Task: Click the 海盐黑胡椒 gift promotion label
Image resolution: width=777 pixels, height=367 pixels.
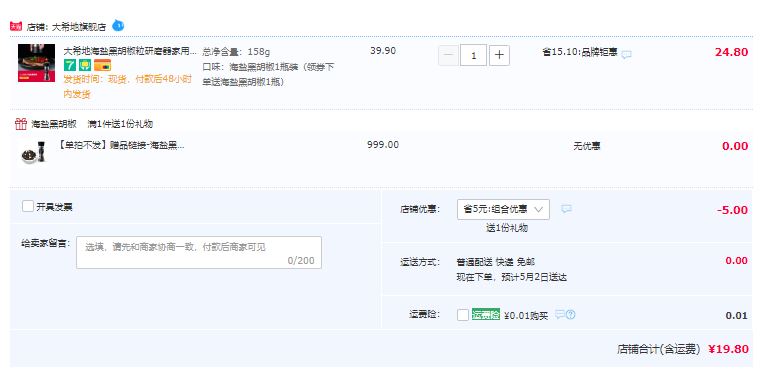Action: 54,124
